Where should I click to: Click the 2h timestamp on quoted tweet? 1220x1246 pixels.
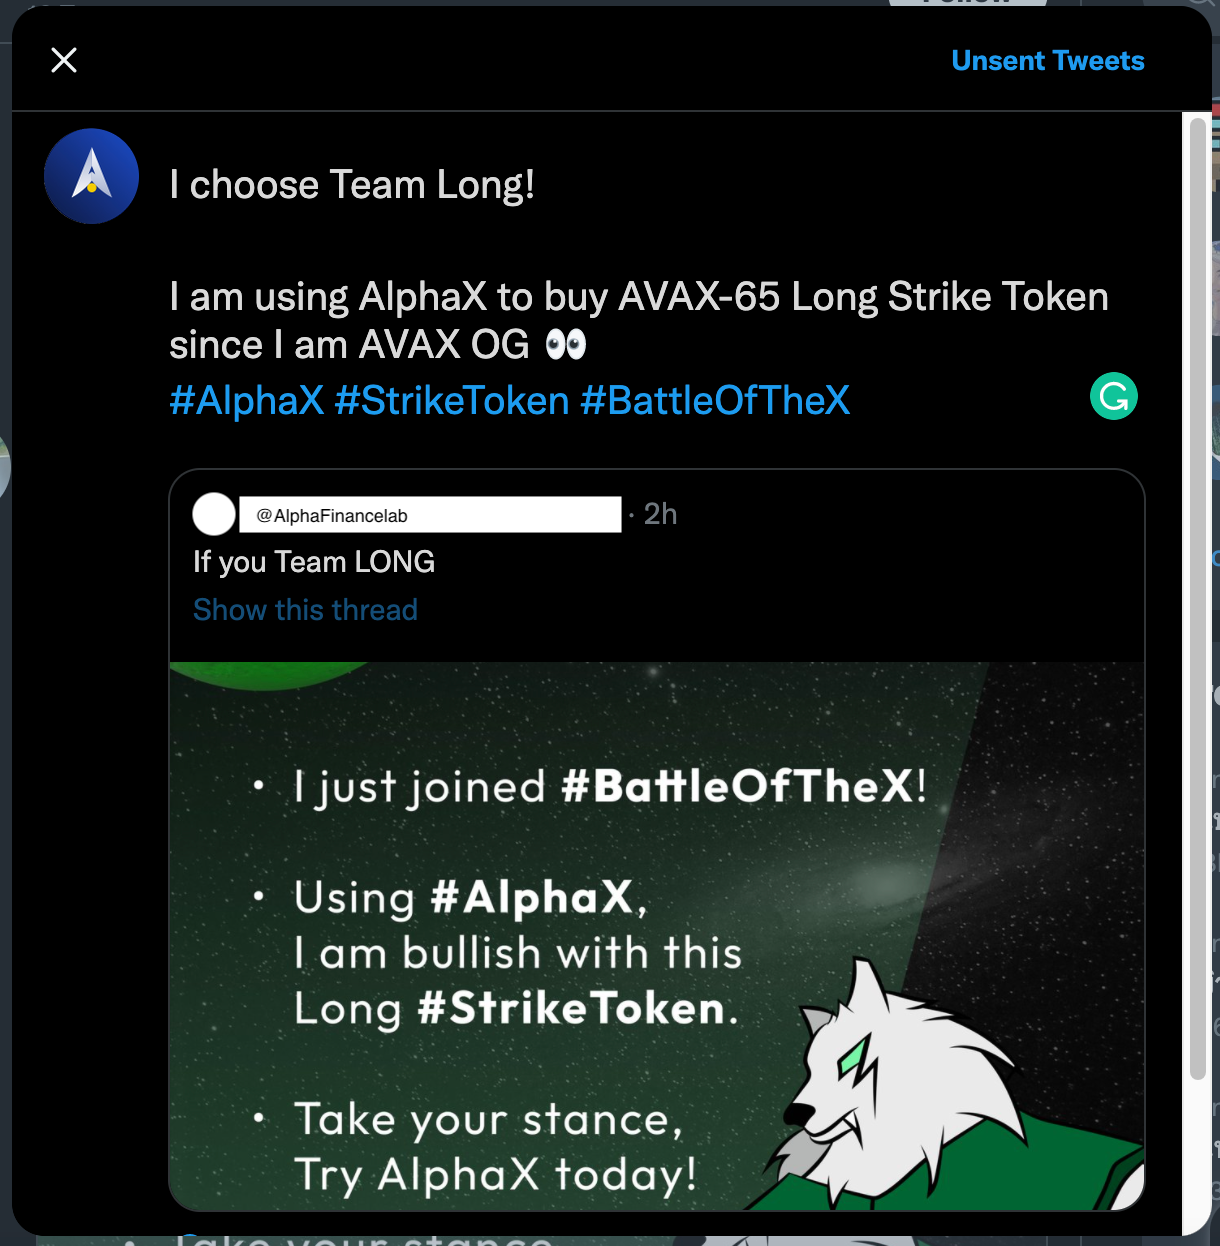[x=660, y=514]
